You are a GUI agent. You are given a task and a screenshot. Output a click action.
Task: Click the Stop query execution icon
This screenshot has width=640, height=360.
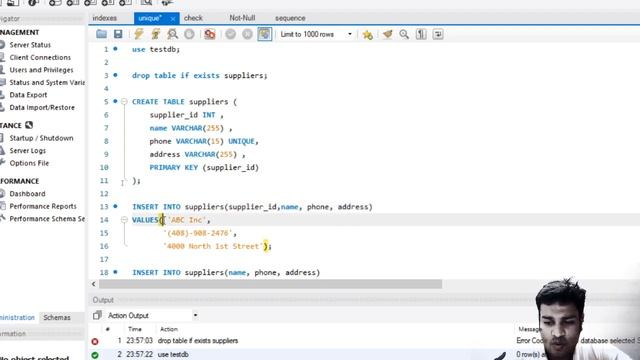(x=189, y=34)
